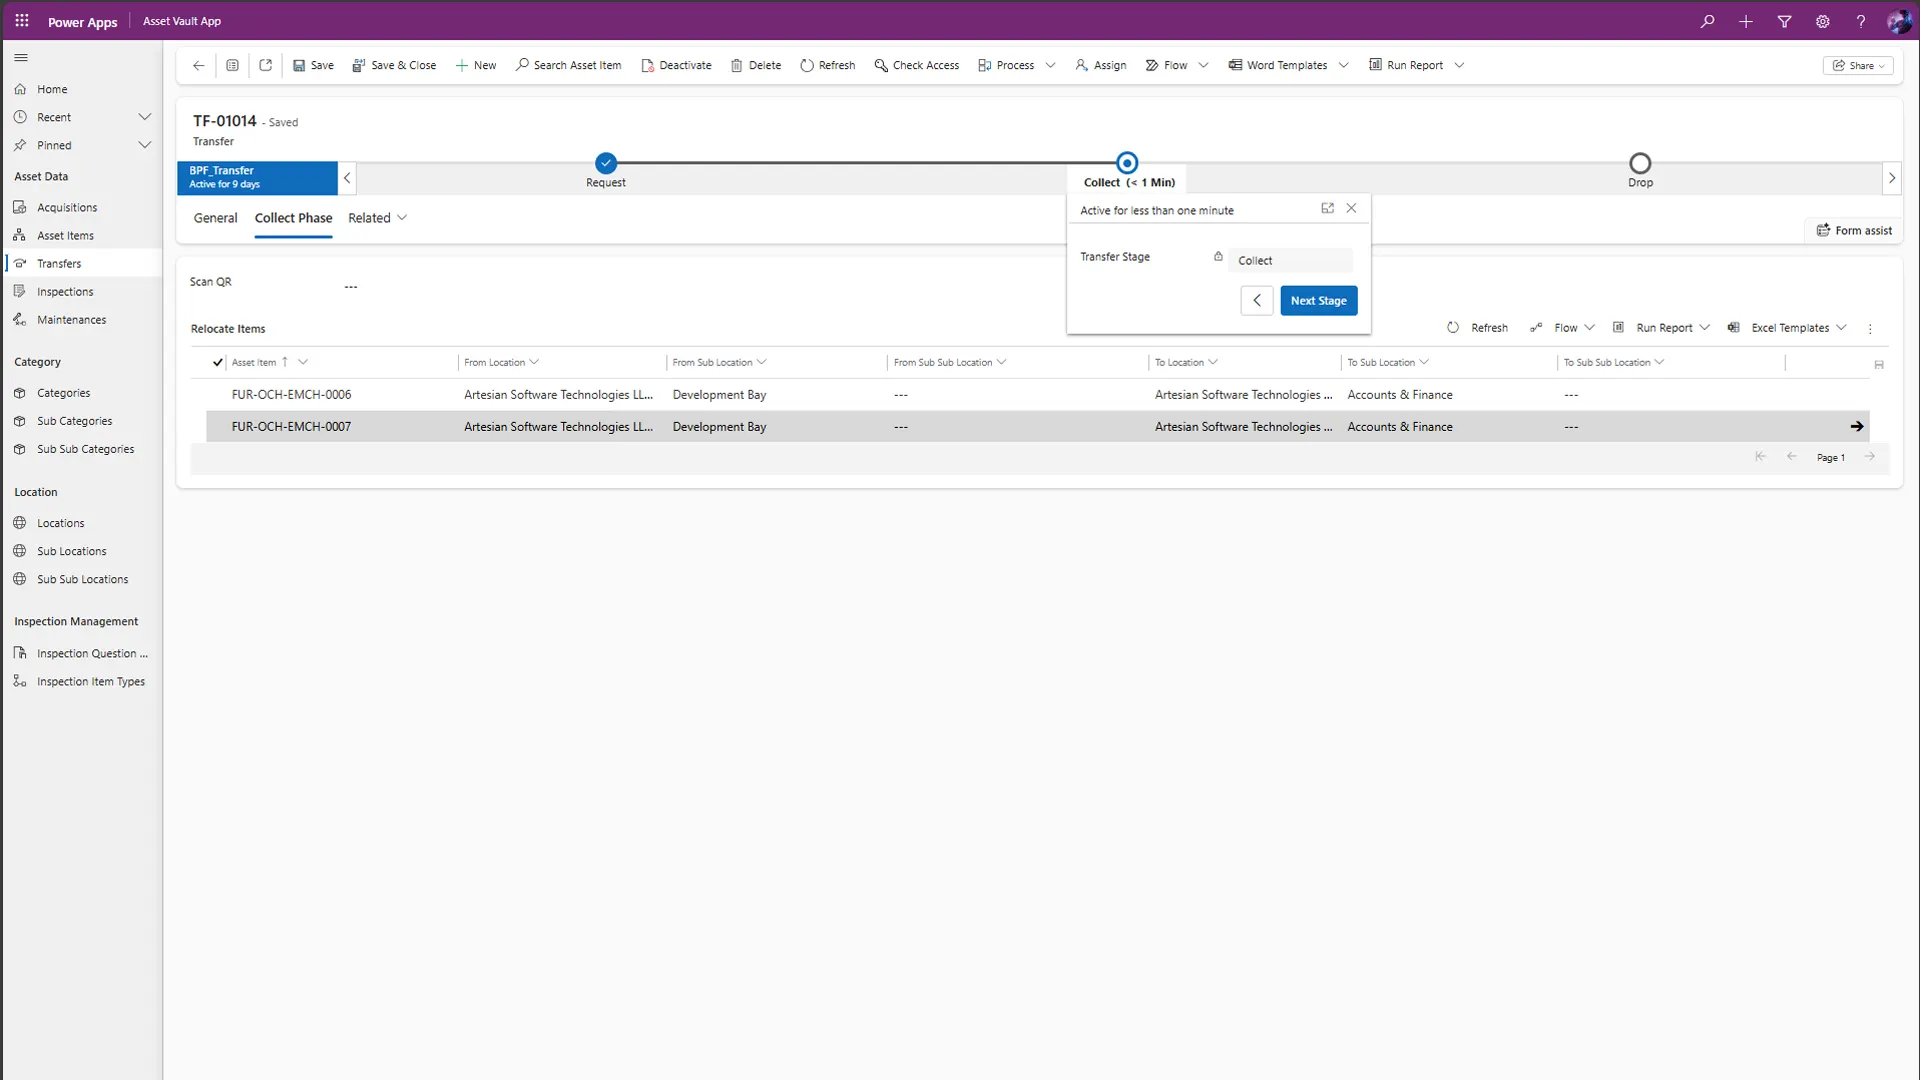
Task: Select the FUR-OCH-EMCH-0006 row
Action: (291, 395)
